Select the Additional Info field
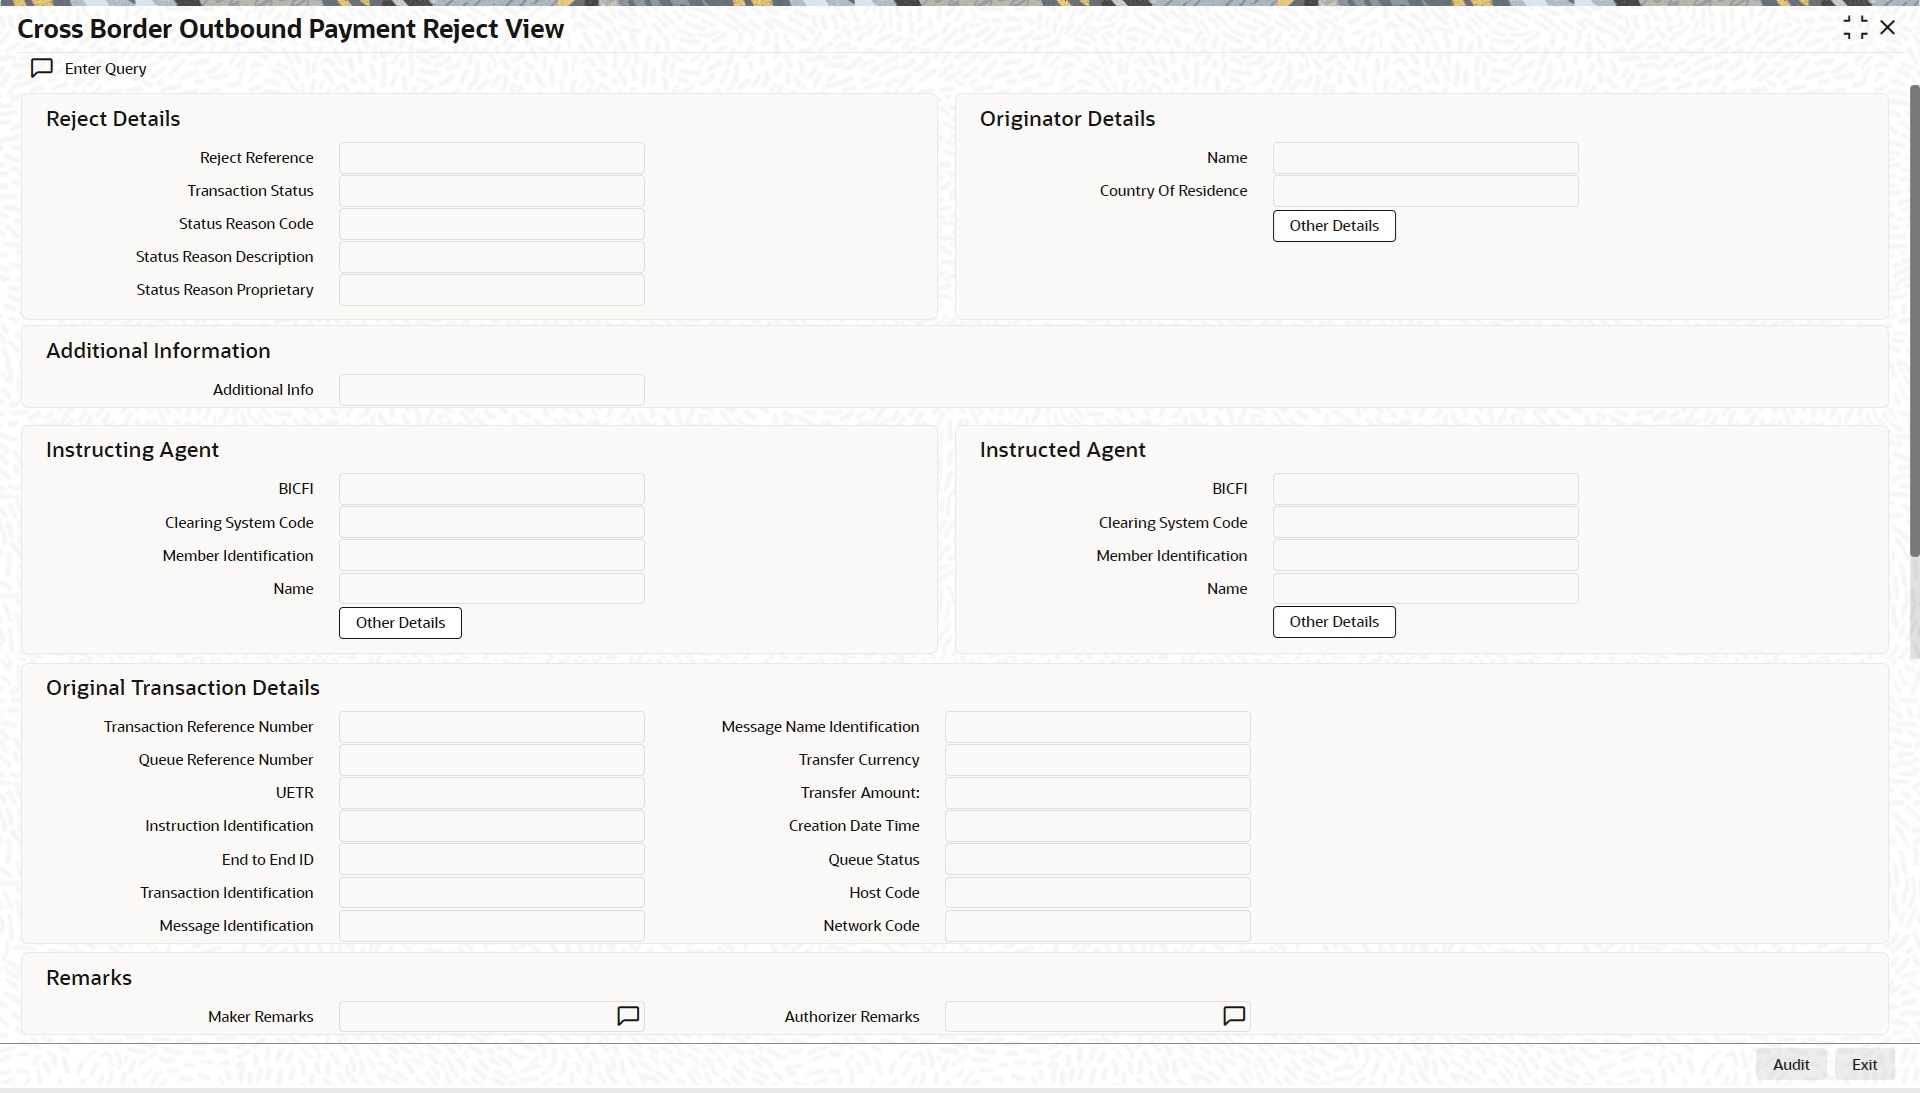The image size is (1920, 1093). click(491, 390)
